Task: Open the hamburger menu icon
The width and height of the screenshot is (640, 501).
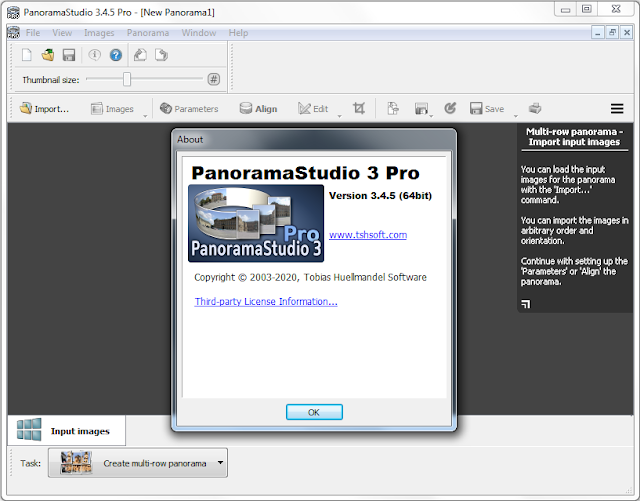Action: coord(617,109)
